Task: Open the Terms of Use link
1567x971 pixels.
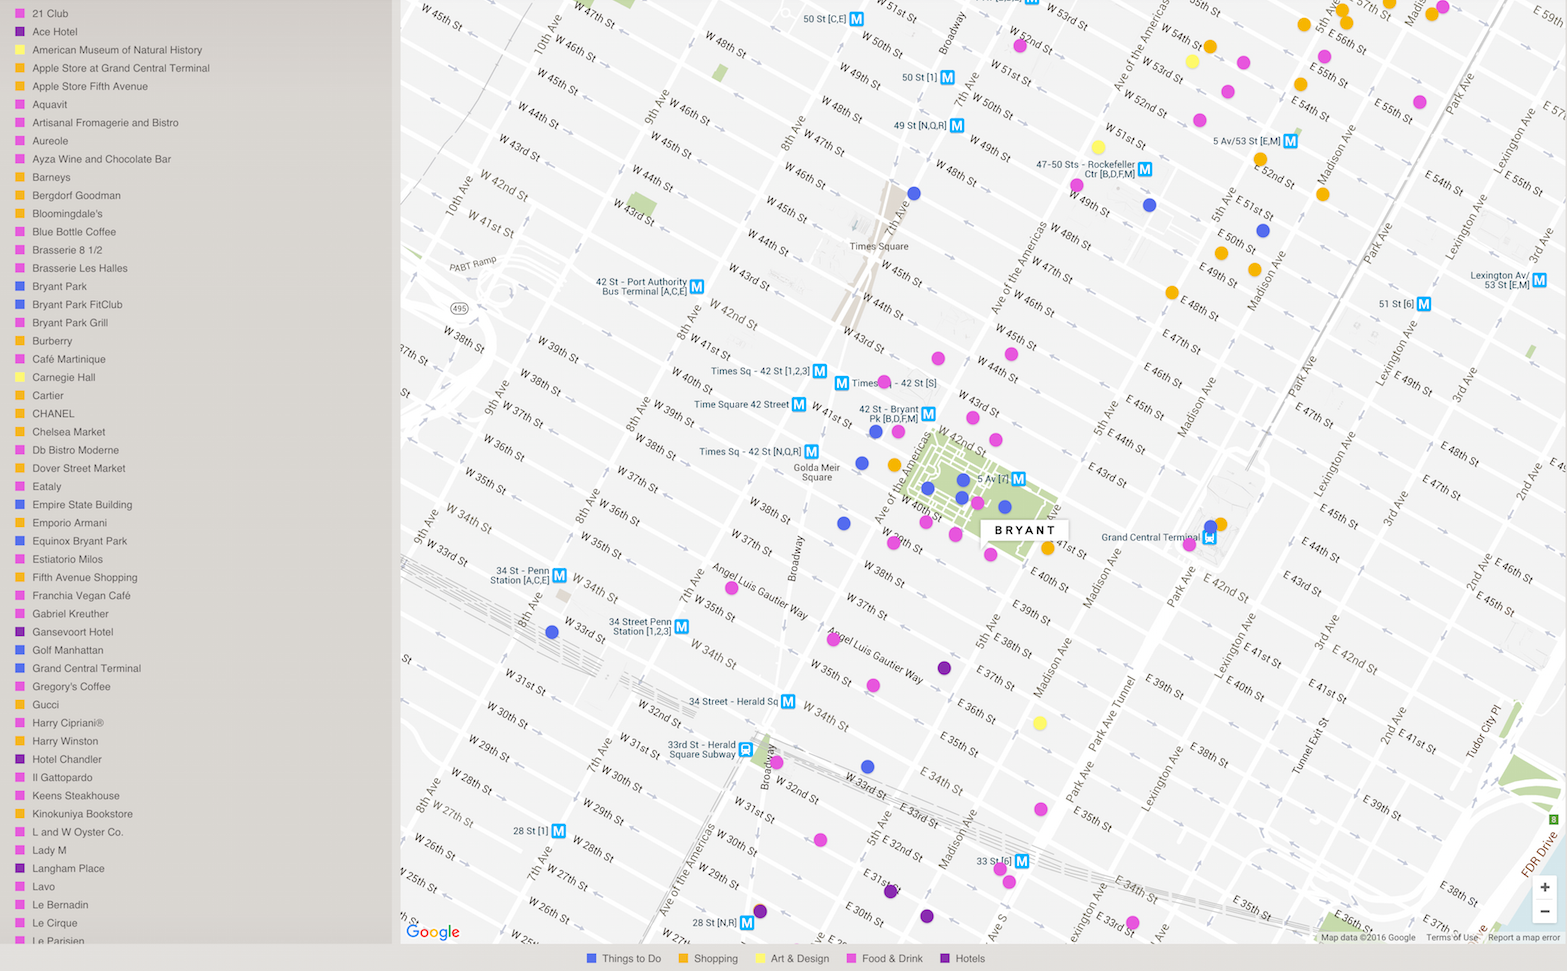Action: [1451, 937]
